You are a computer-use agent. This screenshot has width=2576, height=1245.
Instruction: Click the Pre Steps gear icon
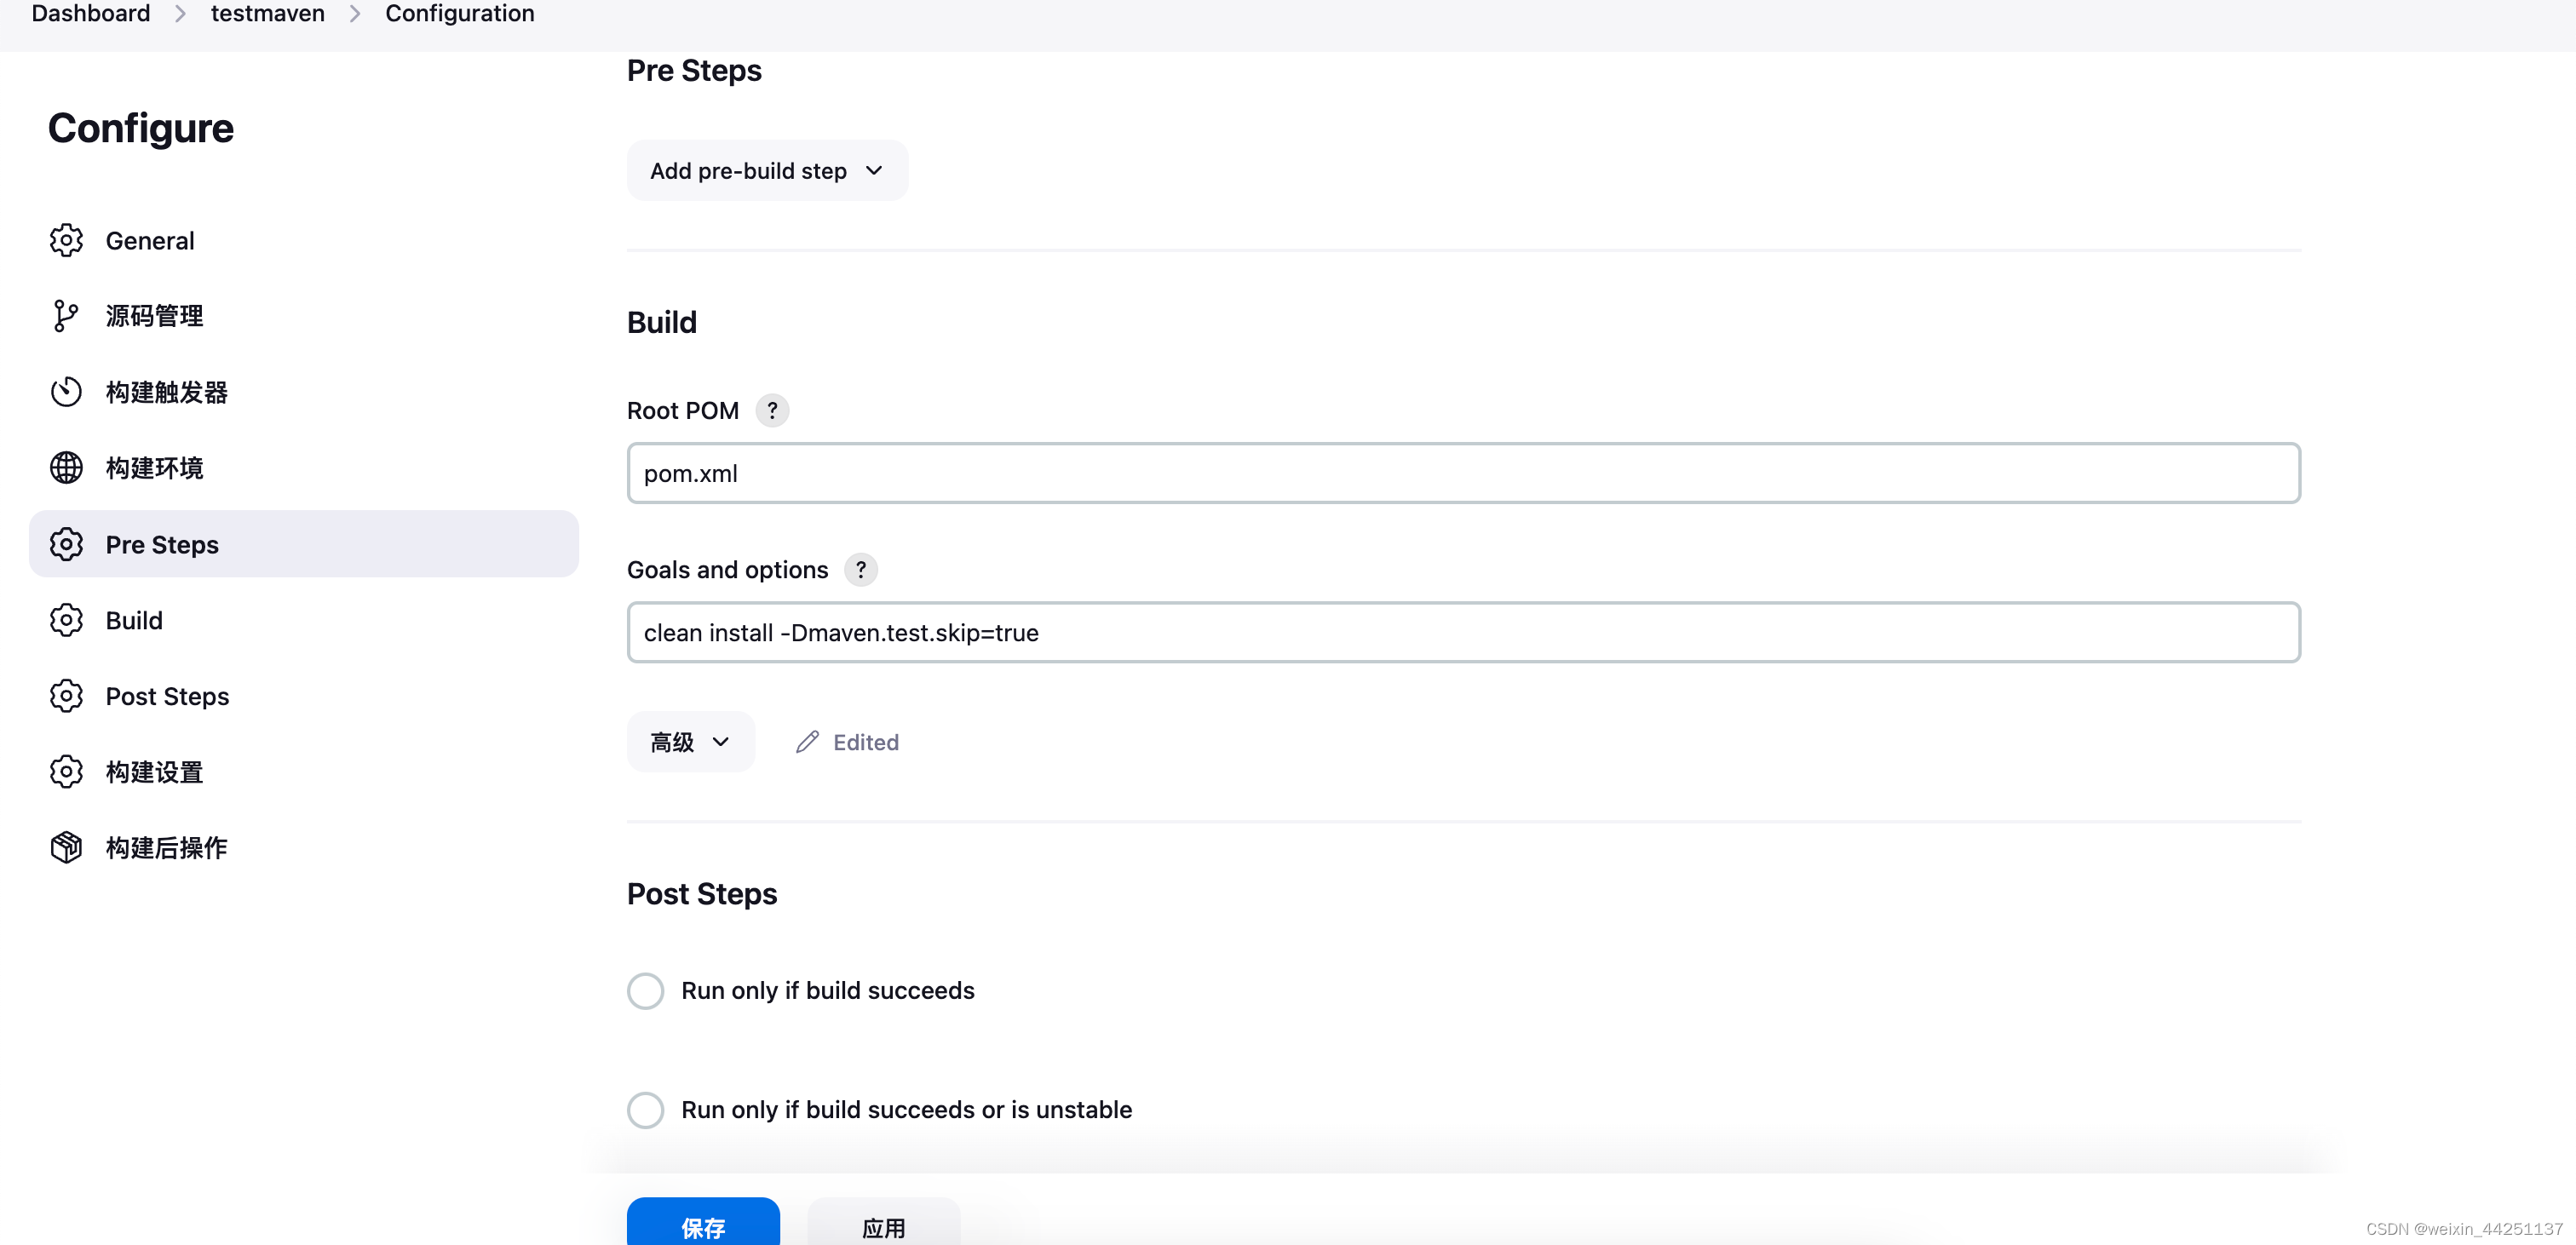point(66,543)
